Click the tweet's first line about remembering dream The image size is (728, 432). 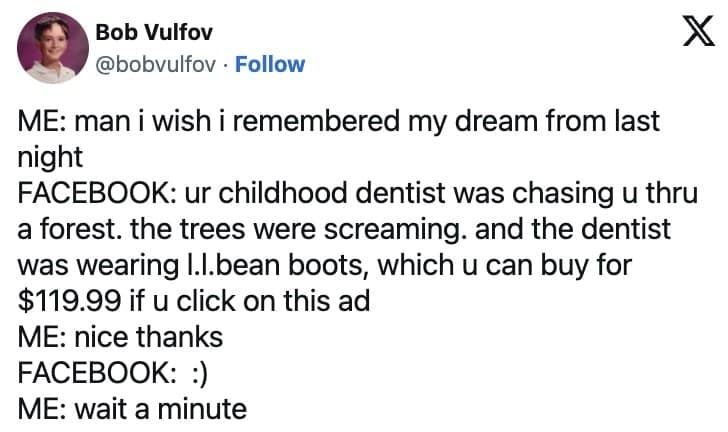(340, 122)
